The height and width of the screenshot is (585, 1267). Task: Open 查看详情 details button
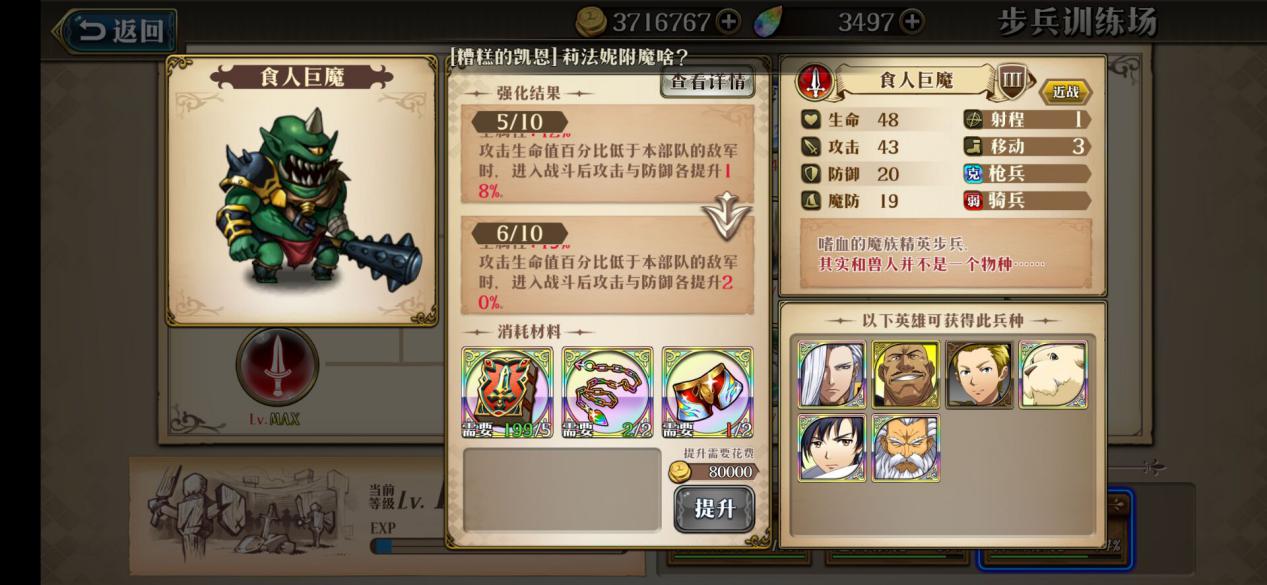pyautogui.click(x=707, y=82)
